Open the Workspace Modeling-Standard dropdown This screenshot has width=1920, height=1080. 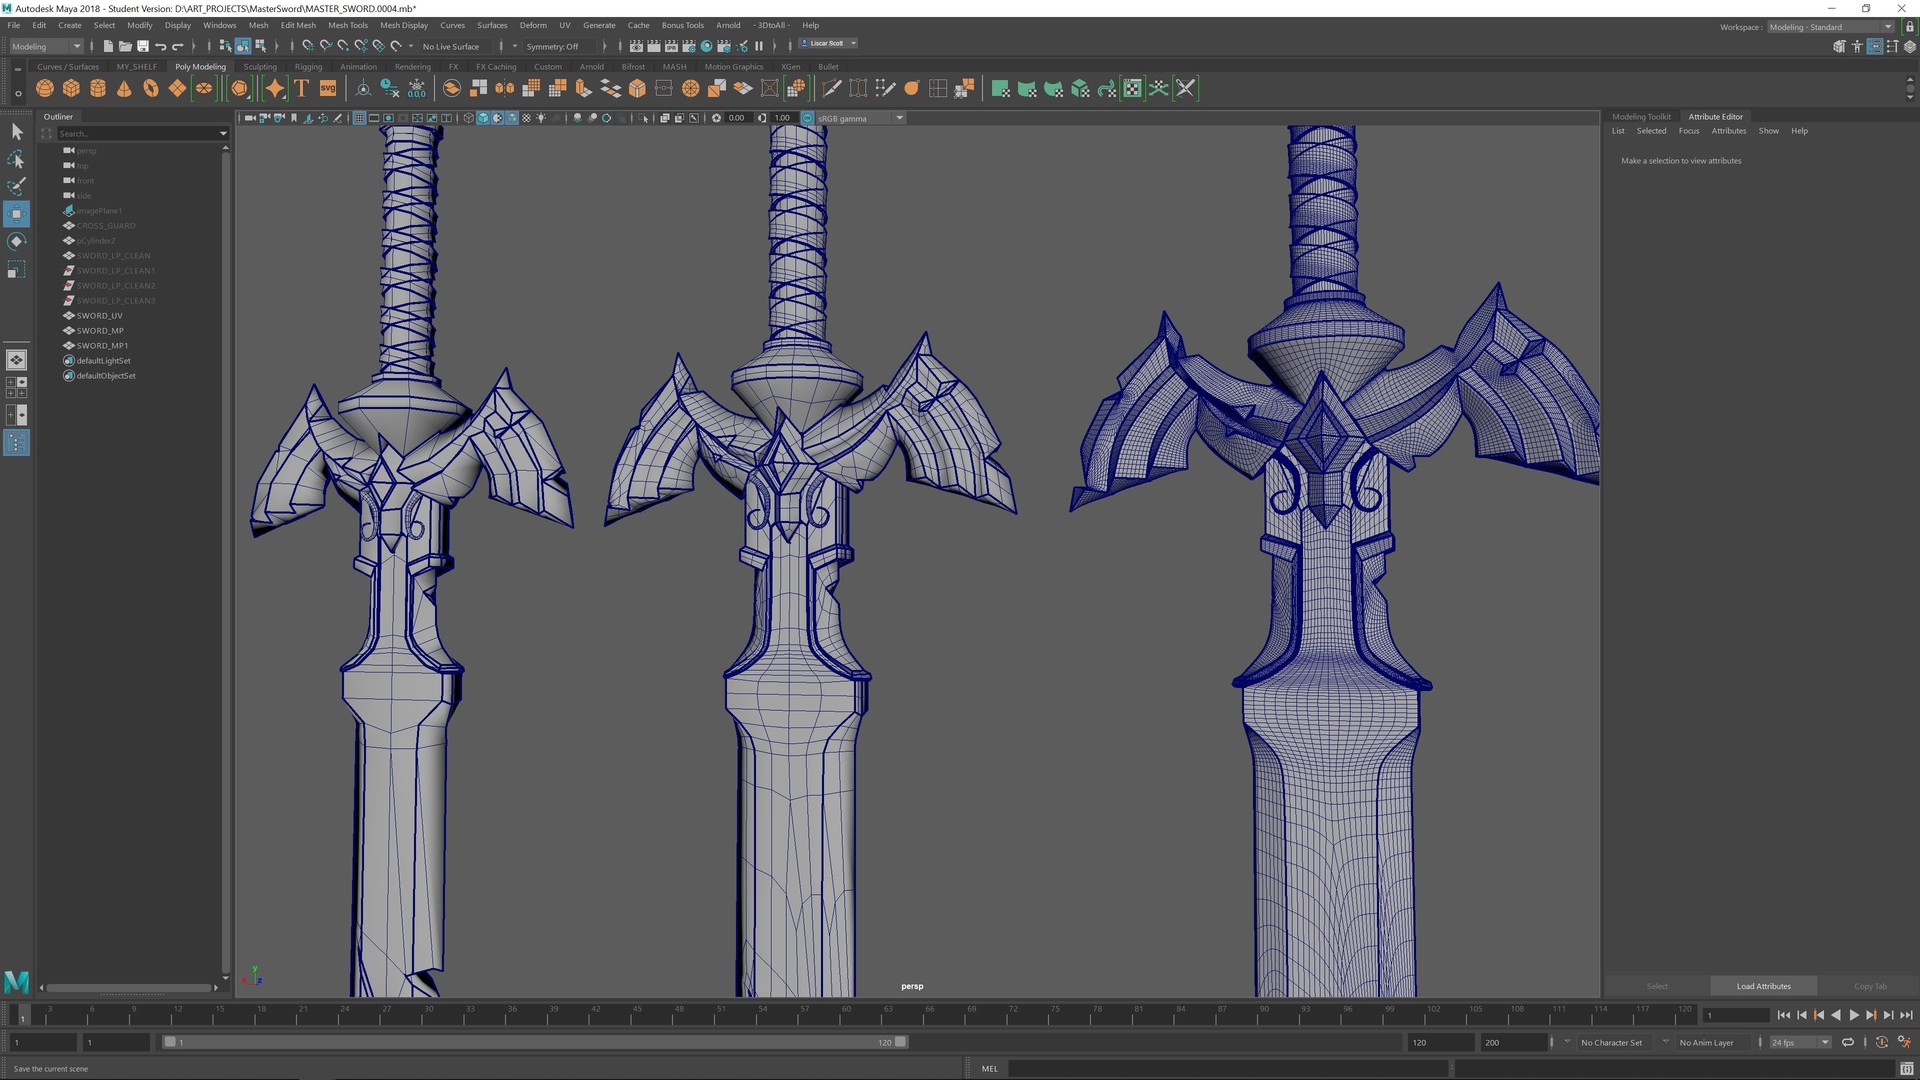(1830, 27)
